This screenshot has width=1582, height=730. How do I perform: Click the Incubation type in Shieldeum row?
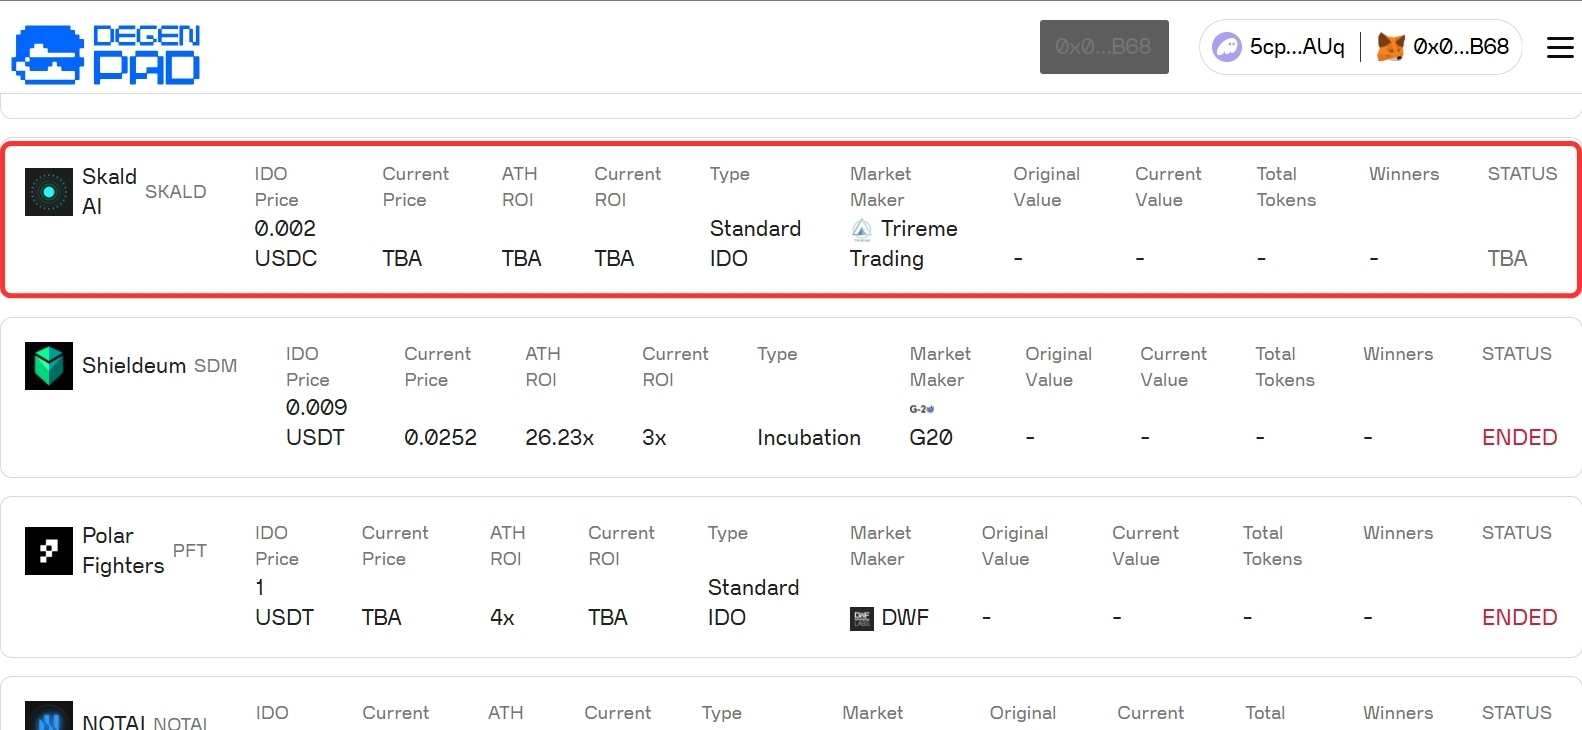809,438
